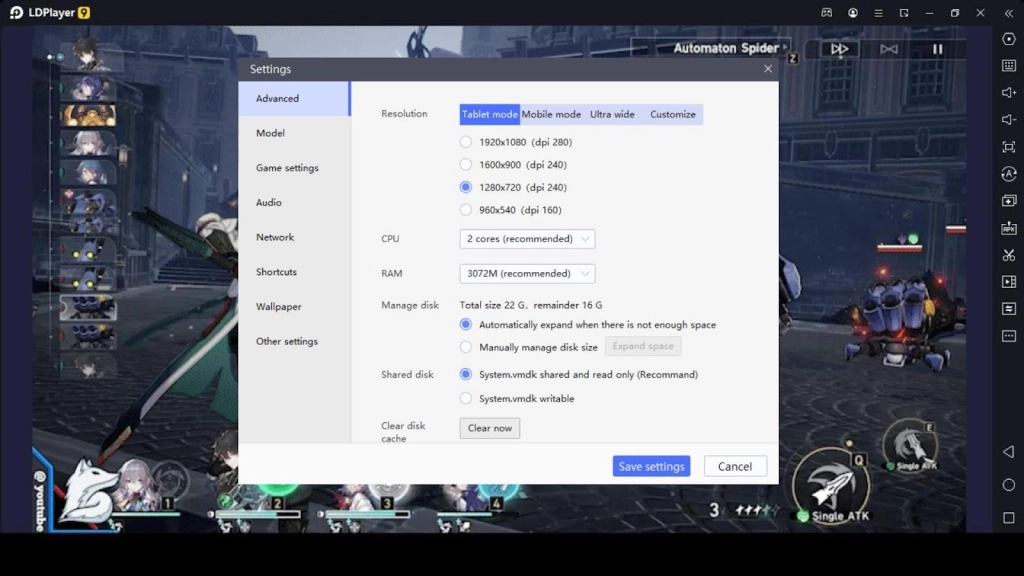Click Clear now disk cache button

[490, 428]
